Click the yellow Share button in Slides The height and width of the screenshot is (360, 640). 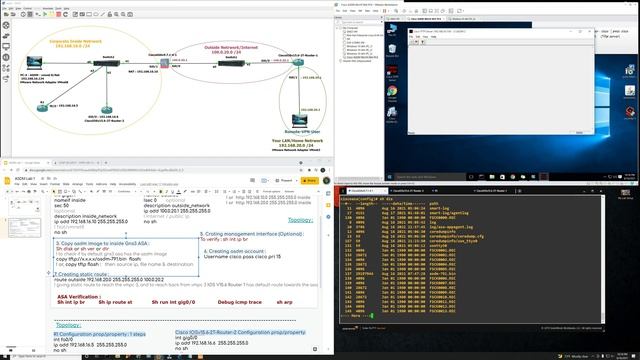click(x=309, y=180)
